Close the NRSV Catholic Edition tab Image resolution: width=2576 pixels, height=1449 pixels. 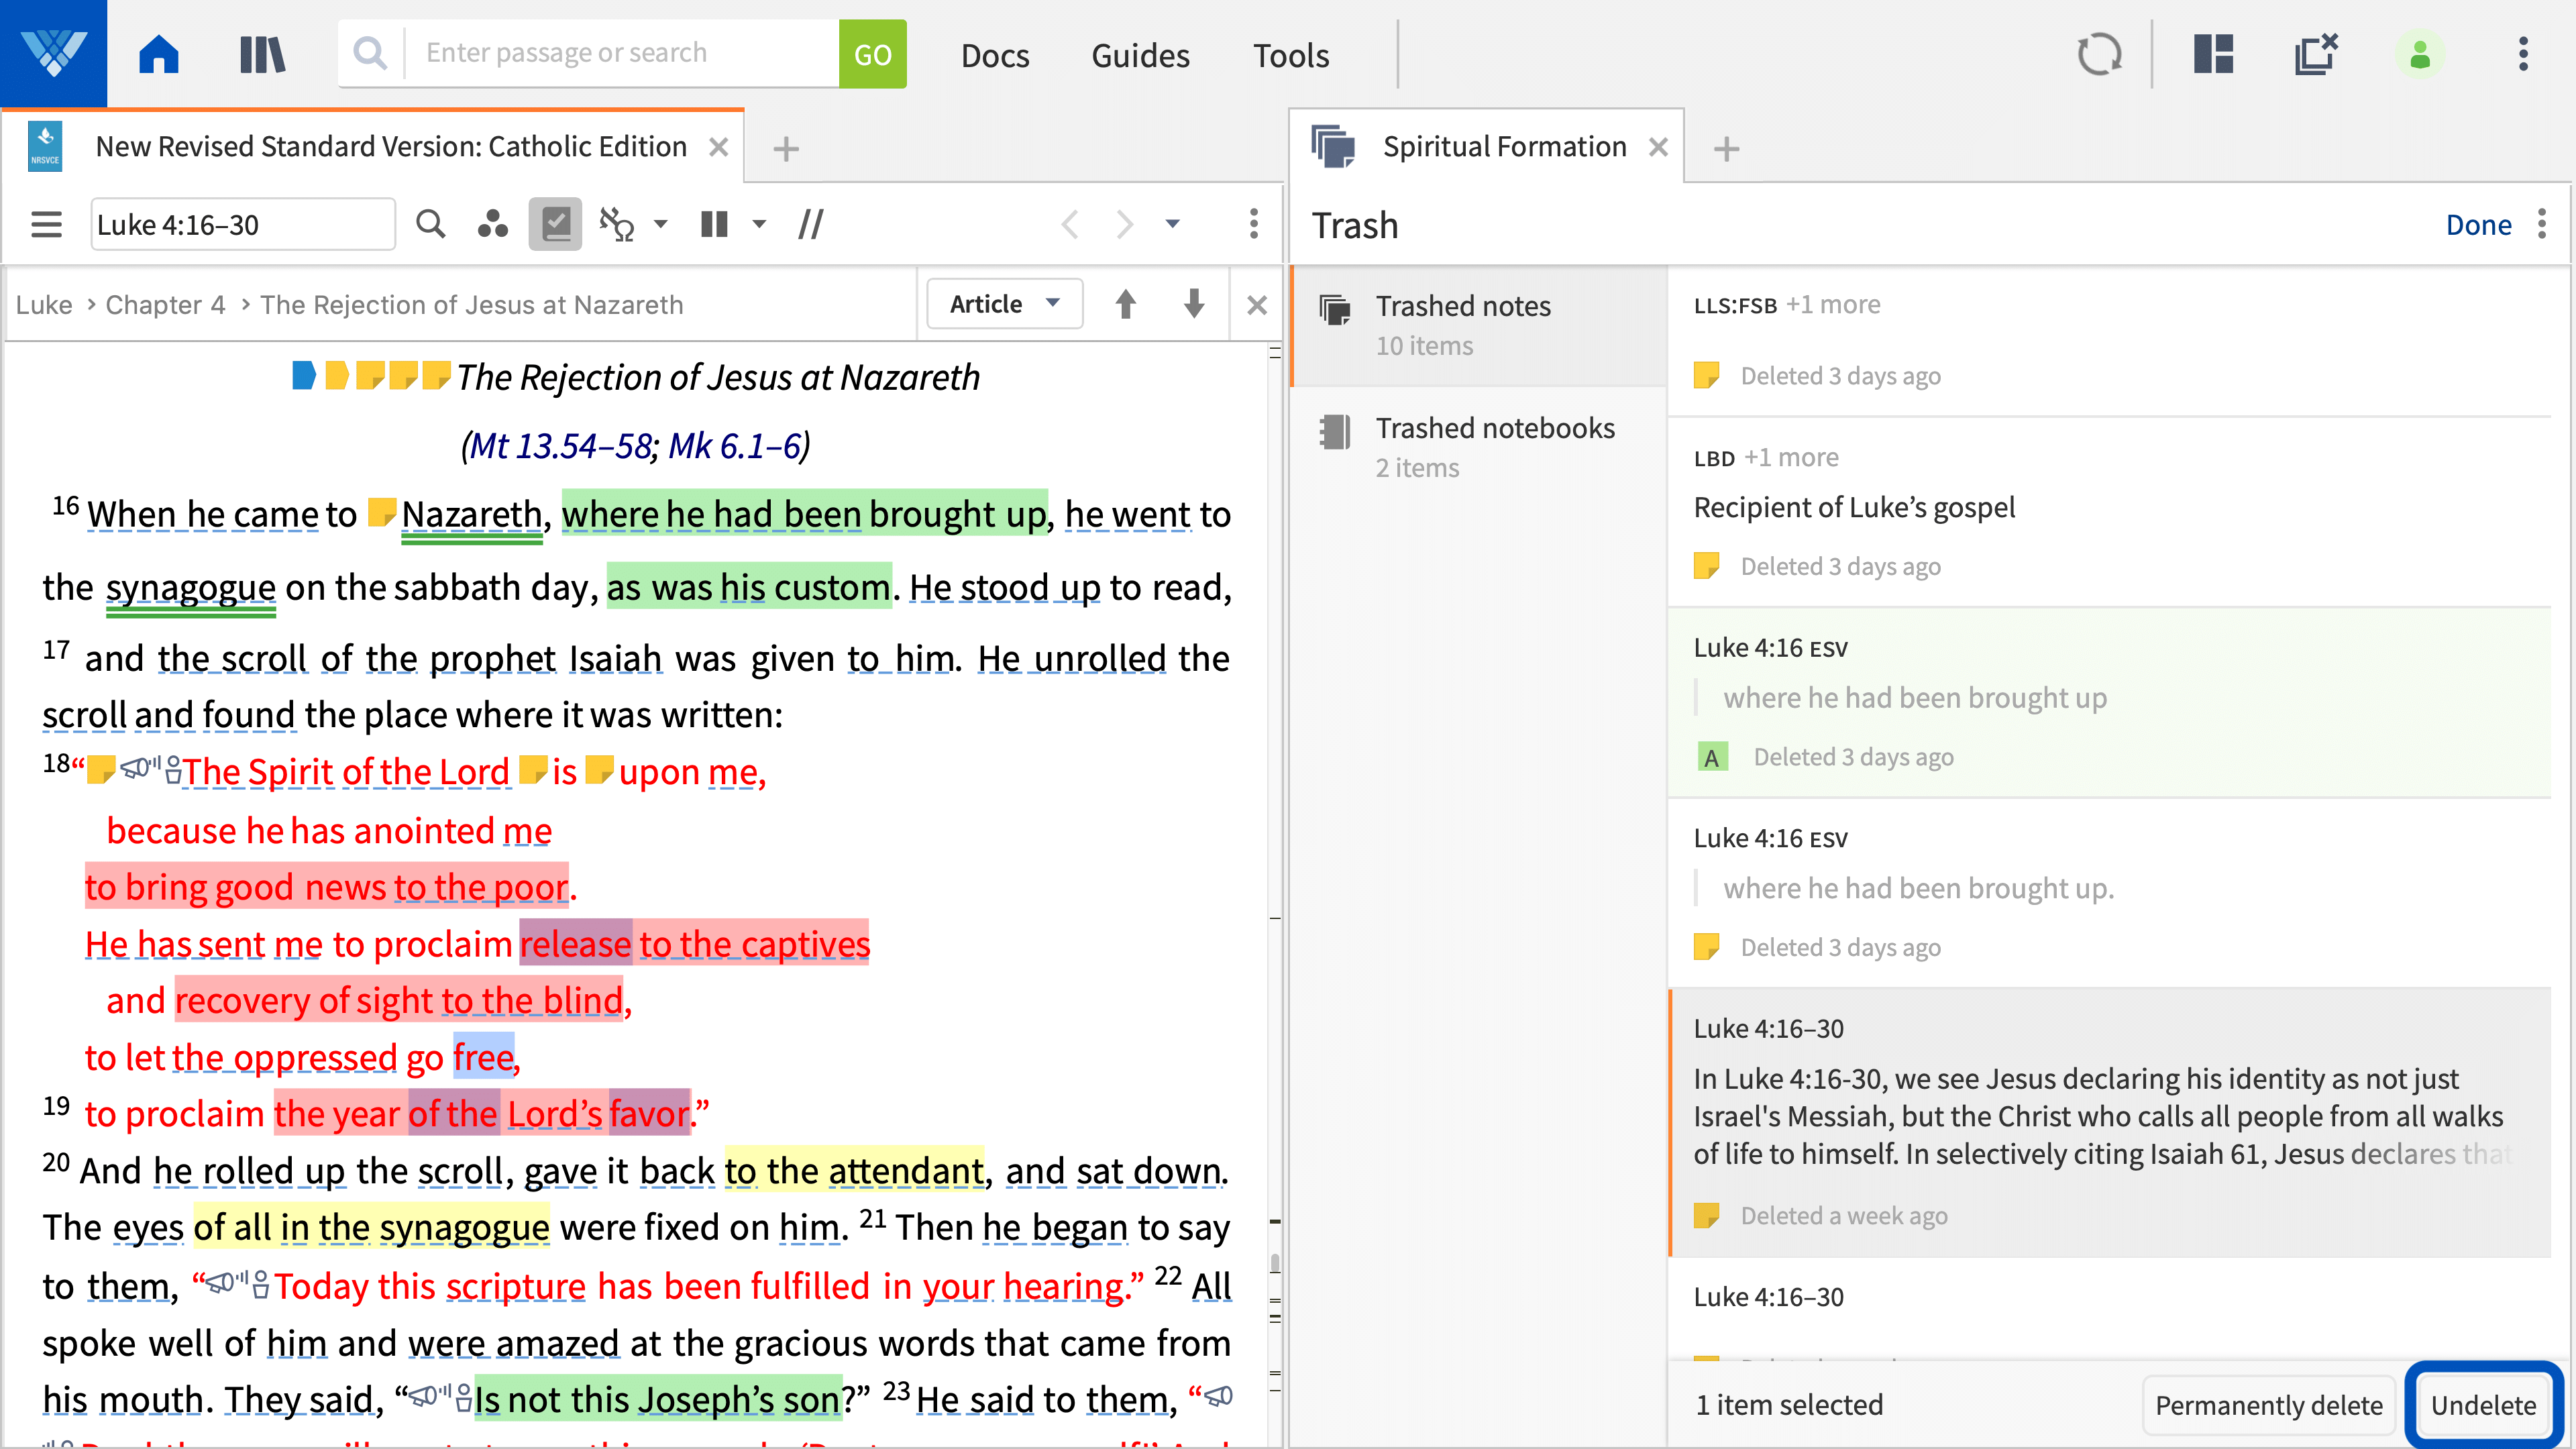718,147
